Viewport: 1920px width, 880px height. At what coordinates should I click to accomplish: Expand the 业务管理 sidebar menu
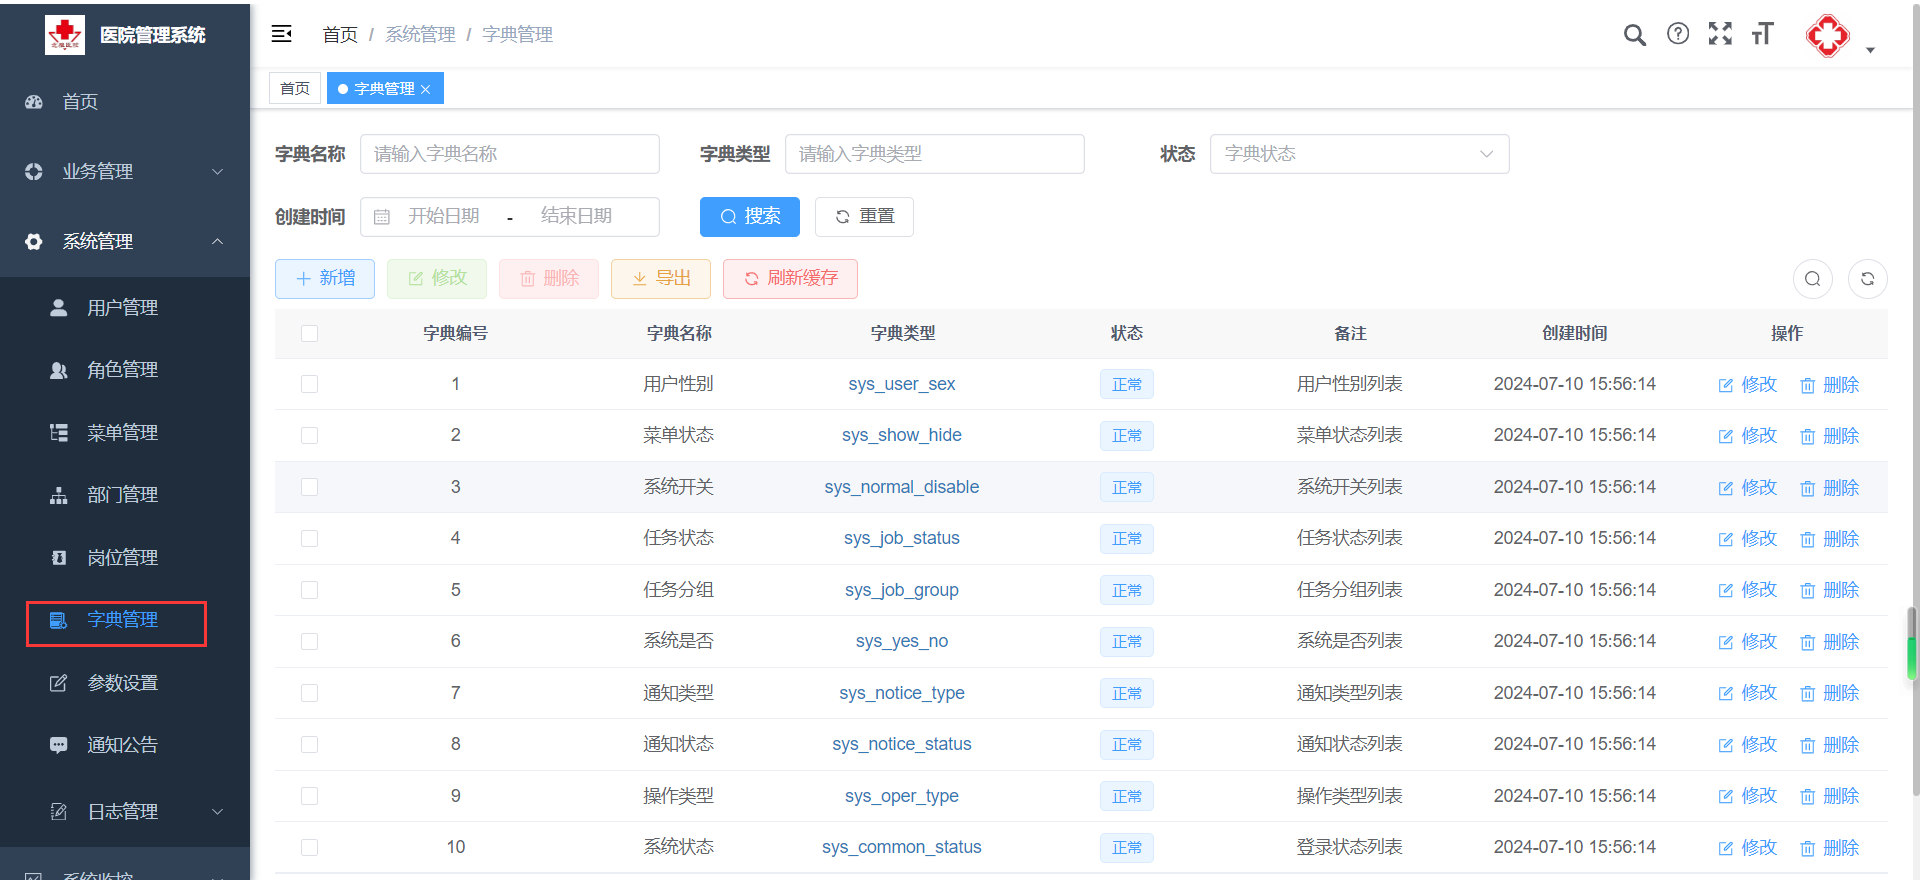(125, 172)
